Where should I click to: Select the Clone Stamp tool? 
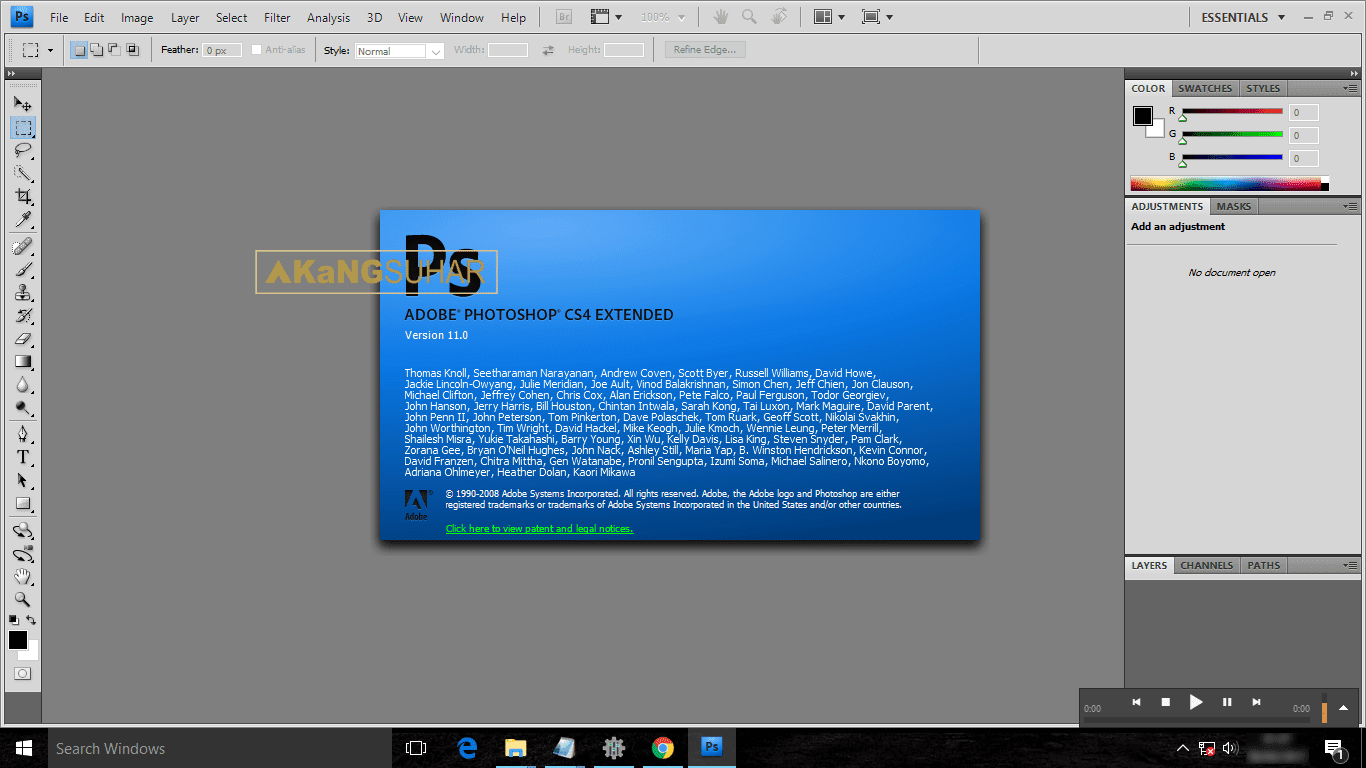coord(22,293)
